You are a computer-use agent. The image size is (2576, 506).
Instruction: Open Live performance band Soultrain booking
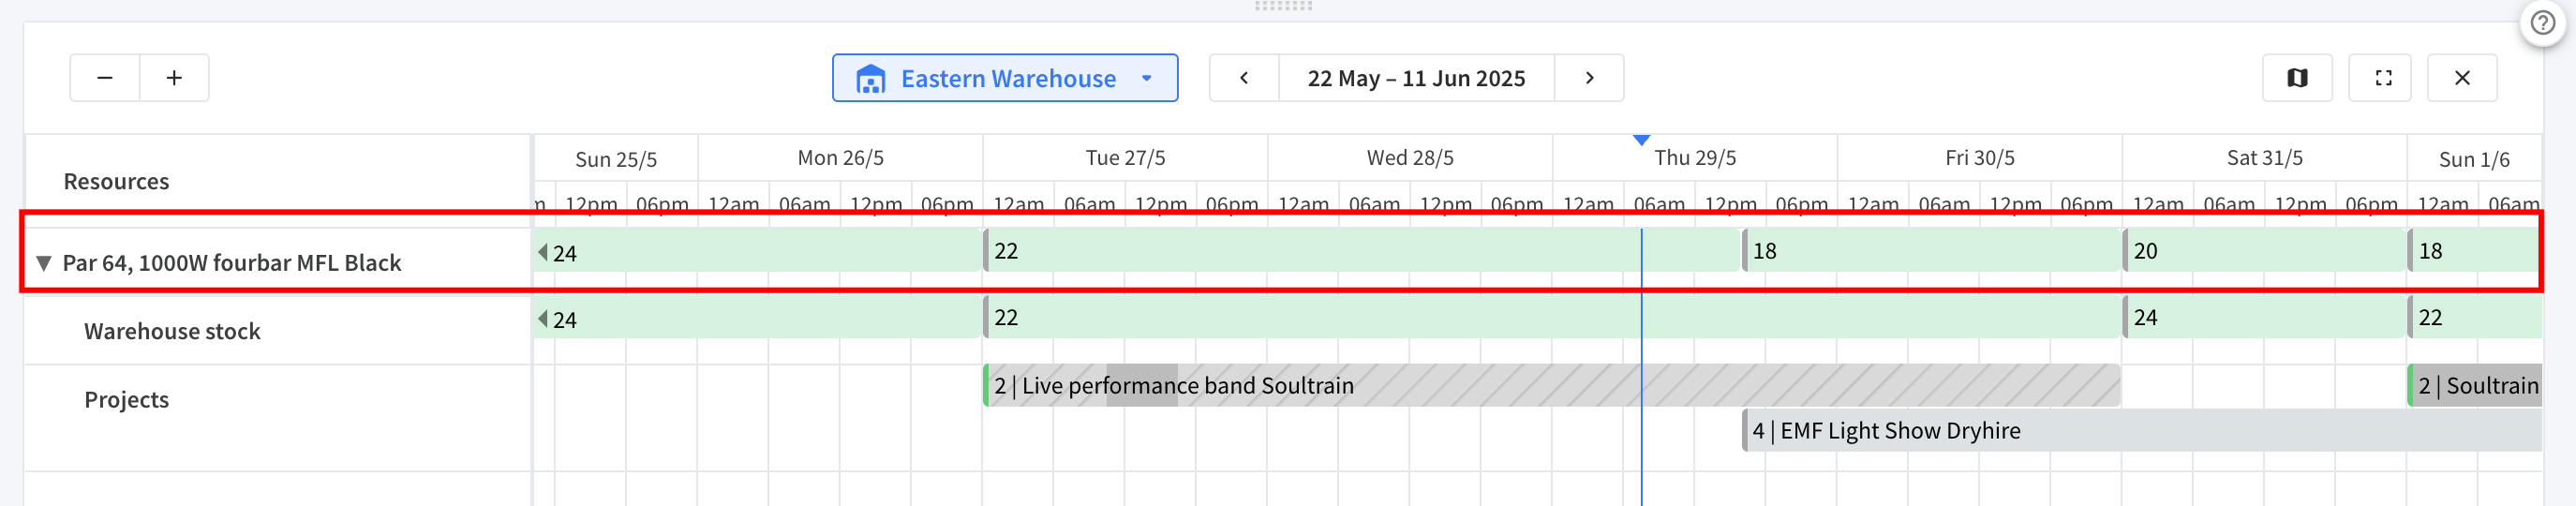1552,386
